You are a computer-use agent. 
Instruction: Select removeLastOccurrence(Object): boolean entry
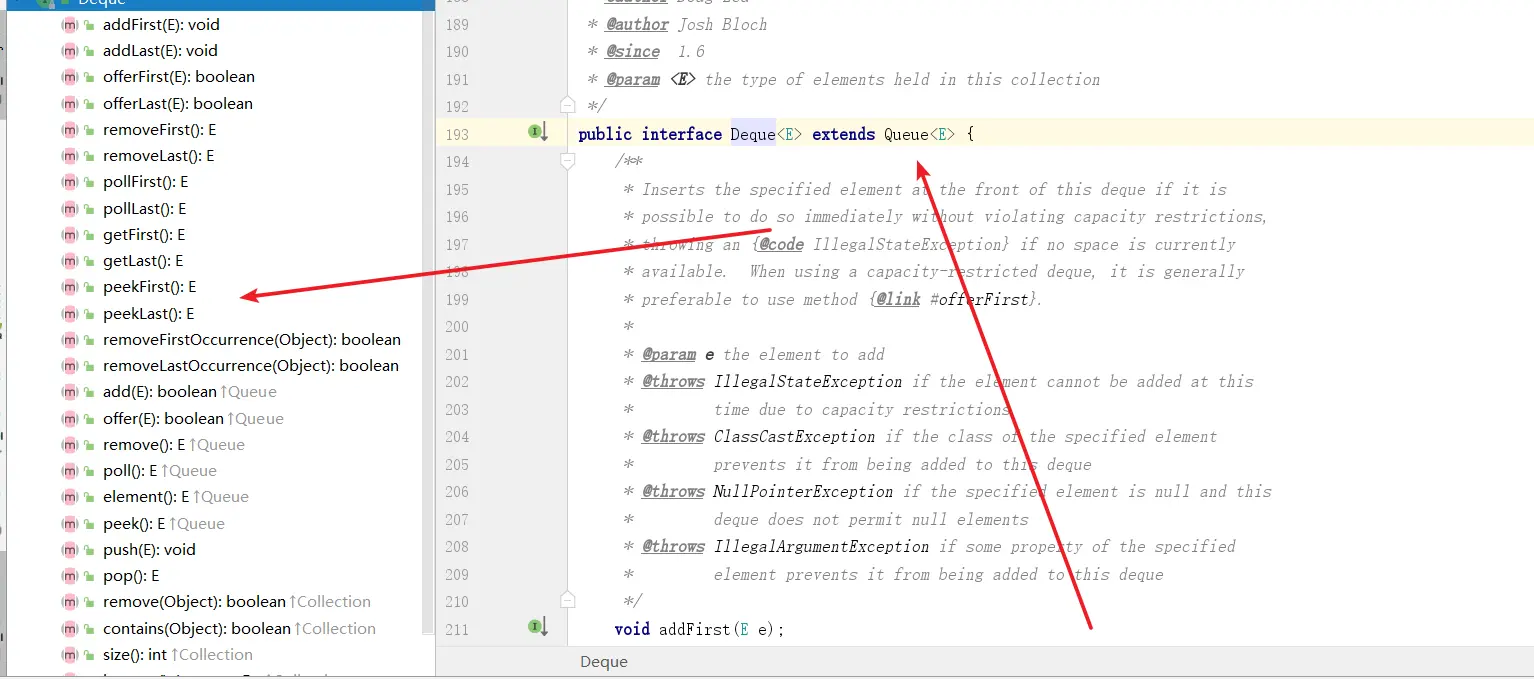[x=251, y=365]
